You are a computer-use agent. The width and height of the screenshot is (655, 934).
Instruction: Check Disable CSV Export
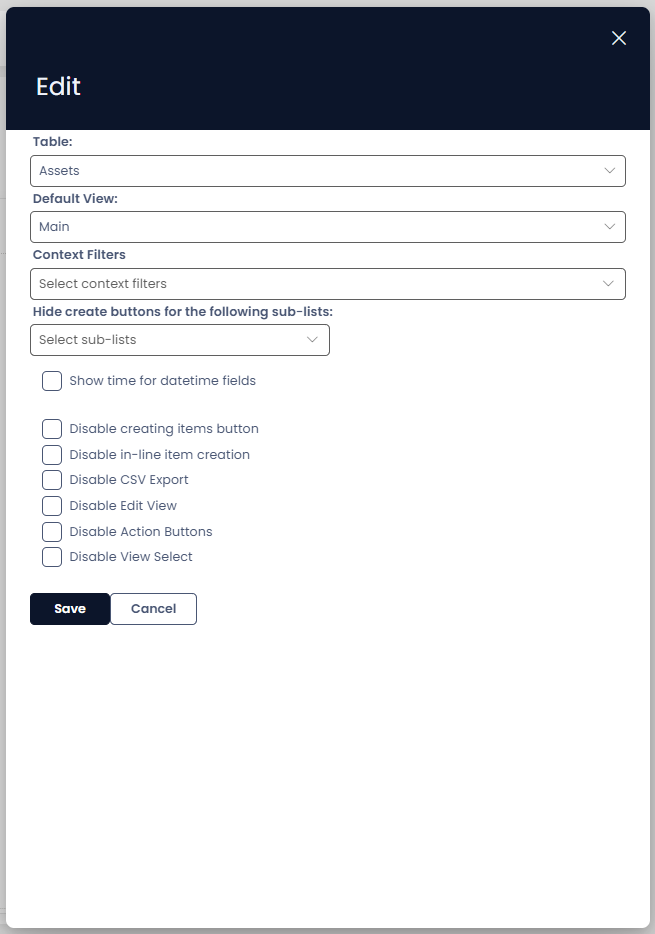[x=52, y=479]
